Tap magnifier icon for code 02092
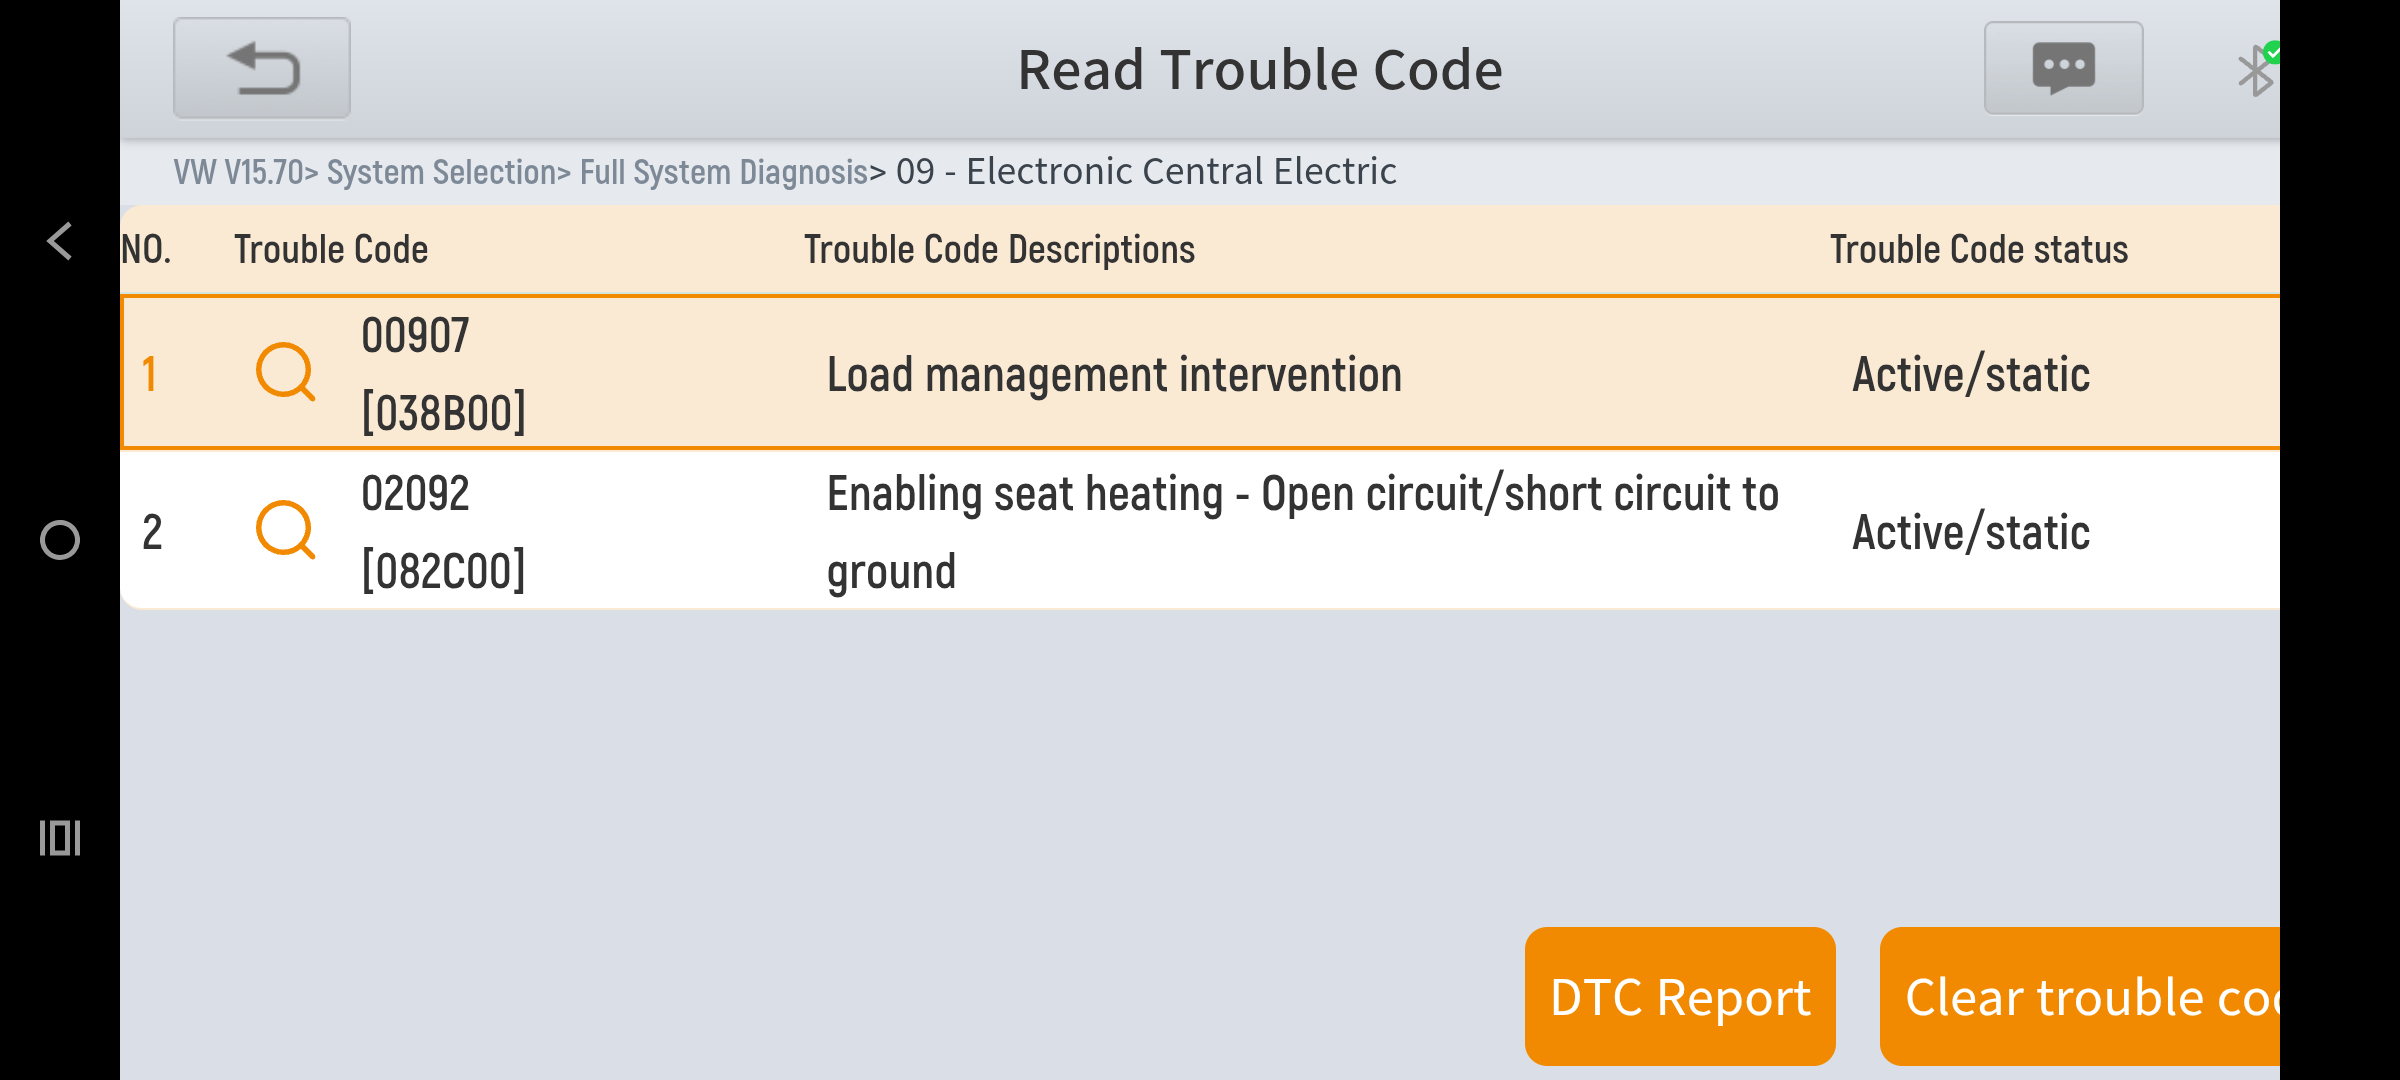The height and width of the screenshot is (1080, 2400). click(x=286, y=530)
